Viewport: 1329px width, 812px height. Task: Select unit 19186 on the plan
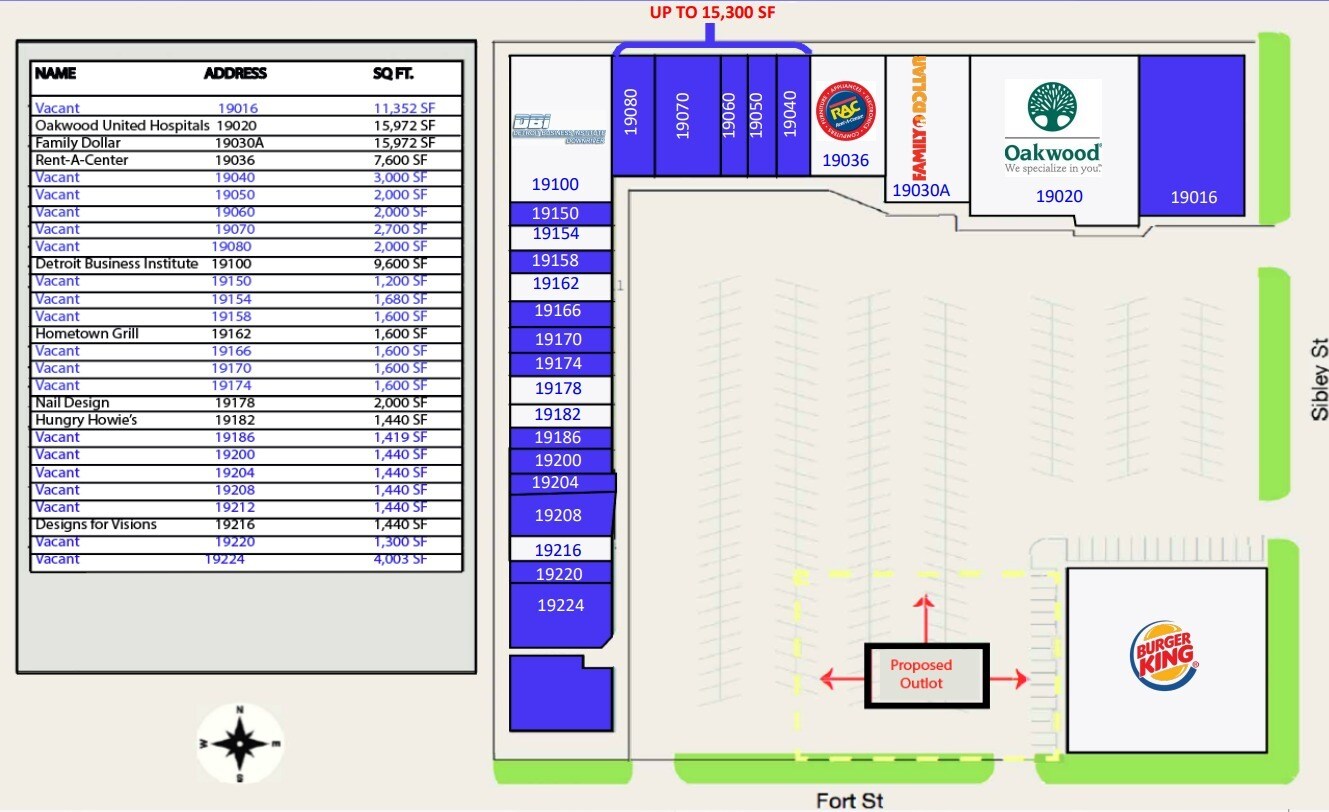(x=560, y=438)
